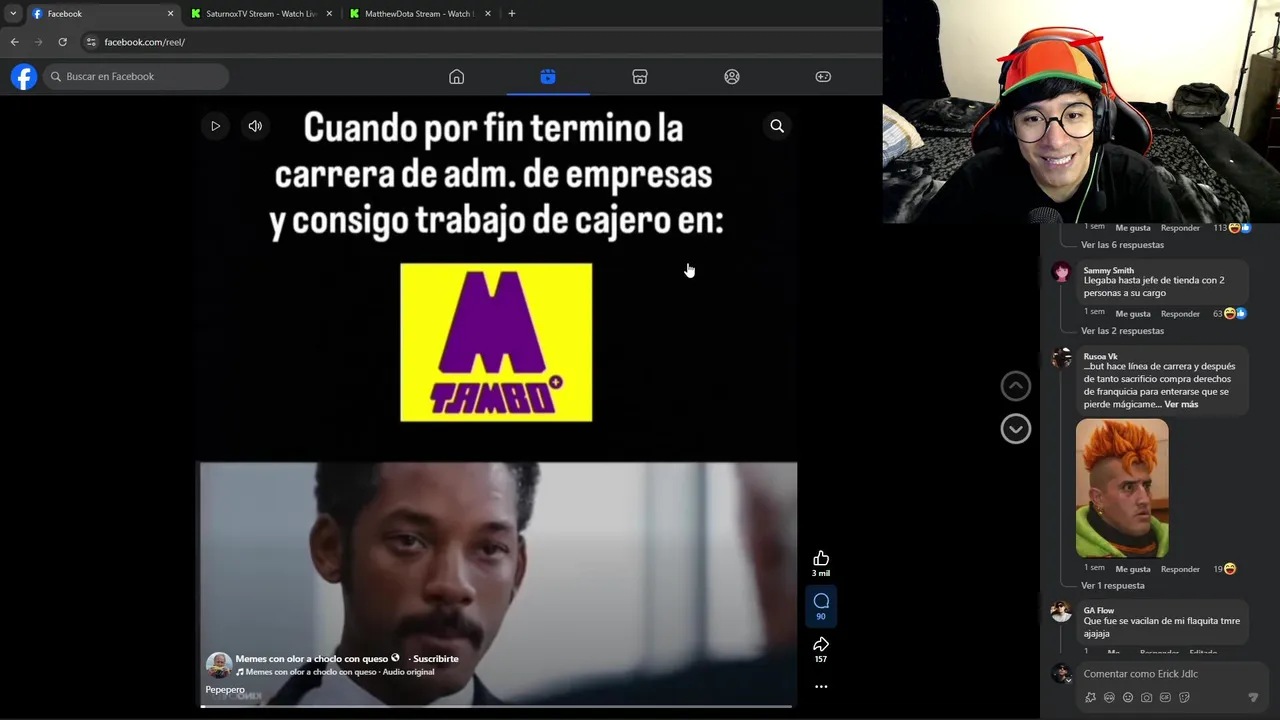
Task: Go to the previous reel with up chevron
Action: pyautogui.click(x=1015, y=386)
